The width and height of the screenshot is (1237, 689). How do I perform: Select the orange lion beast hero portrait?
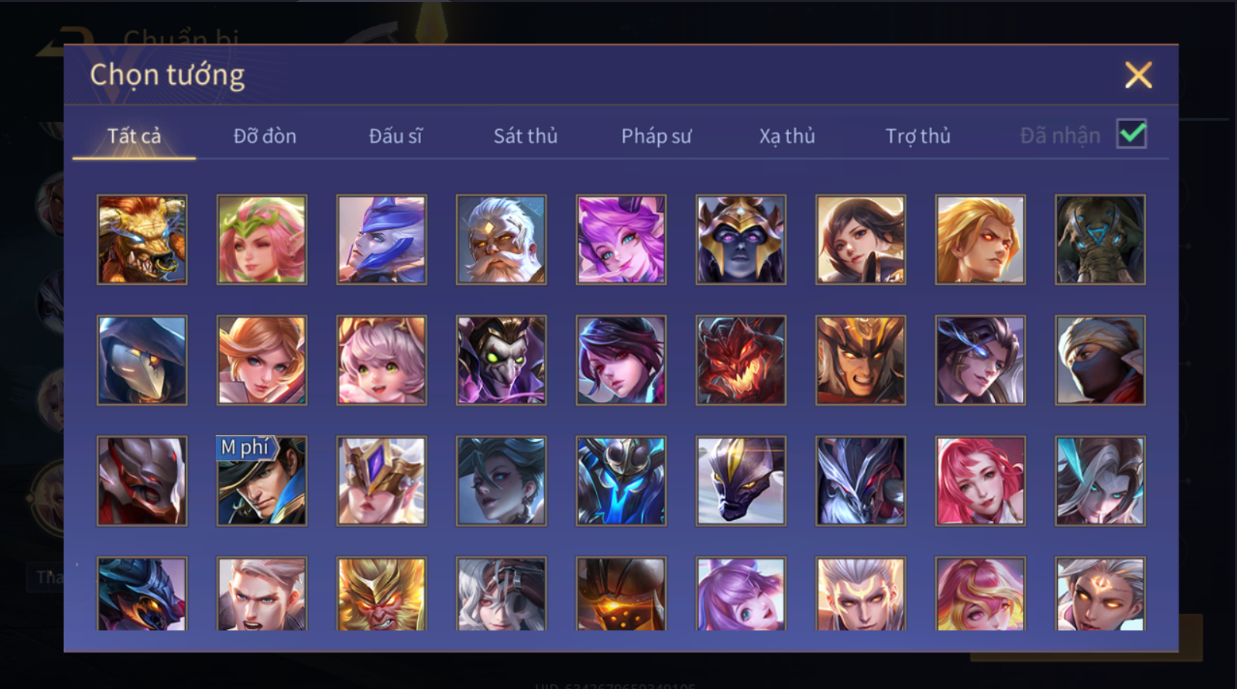point(142,240)
